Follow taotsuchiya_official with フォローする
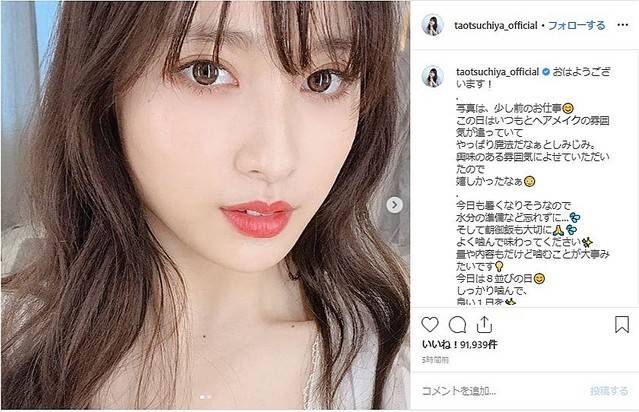 (577, 25)
